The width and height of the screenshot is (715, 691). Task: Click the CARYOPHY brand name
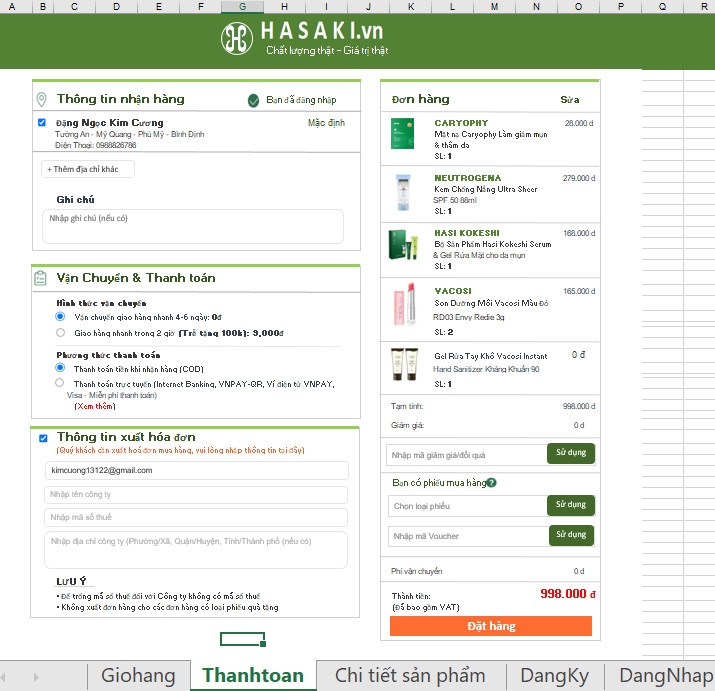(461, 123)
